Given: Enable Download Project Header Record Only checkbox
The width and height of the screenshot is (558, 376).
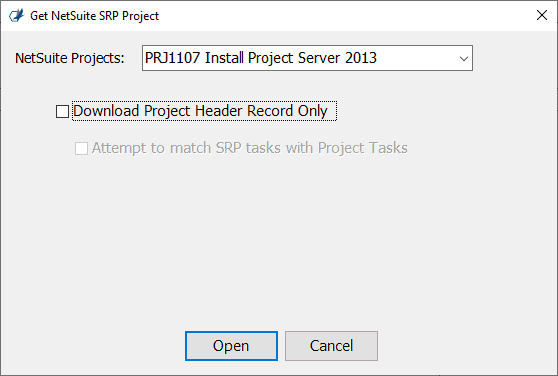Looking at the screenshot, I should point(63,111).
